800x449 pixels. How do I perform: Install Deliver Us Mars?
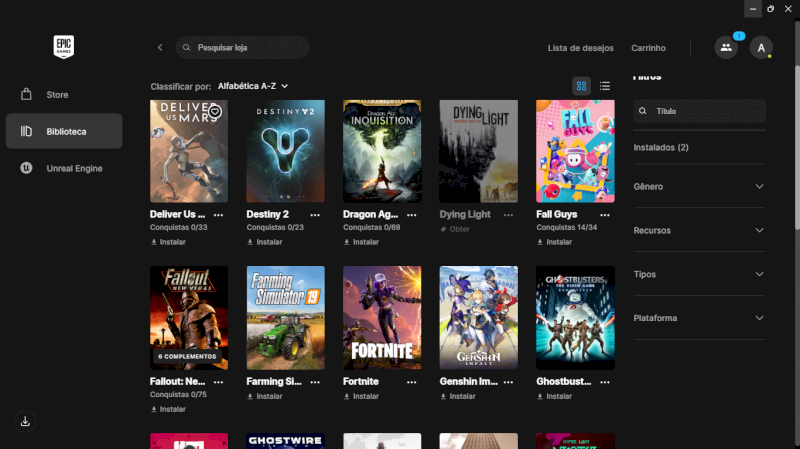(168, 242)
